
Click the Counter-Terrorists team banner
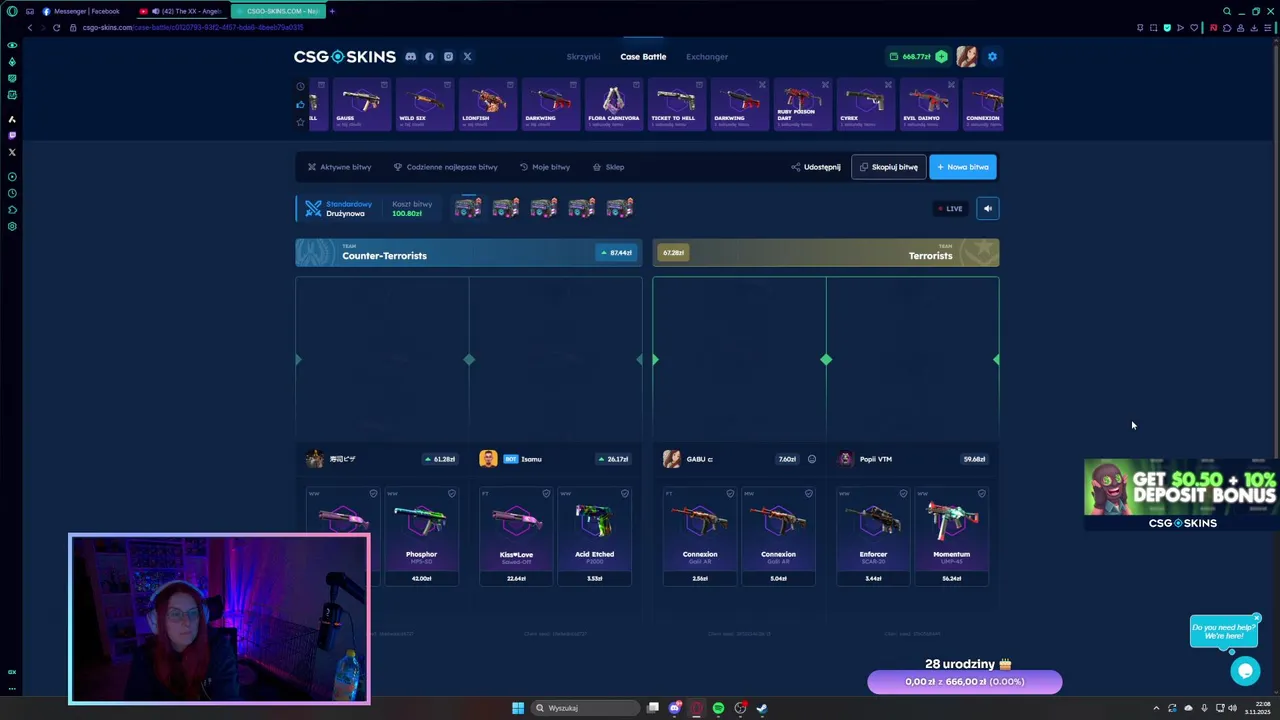pos(468,253)
